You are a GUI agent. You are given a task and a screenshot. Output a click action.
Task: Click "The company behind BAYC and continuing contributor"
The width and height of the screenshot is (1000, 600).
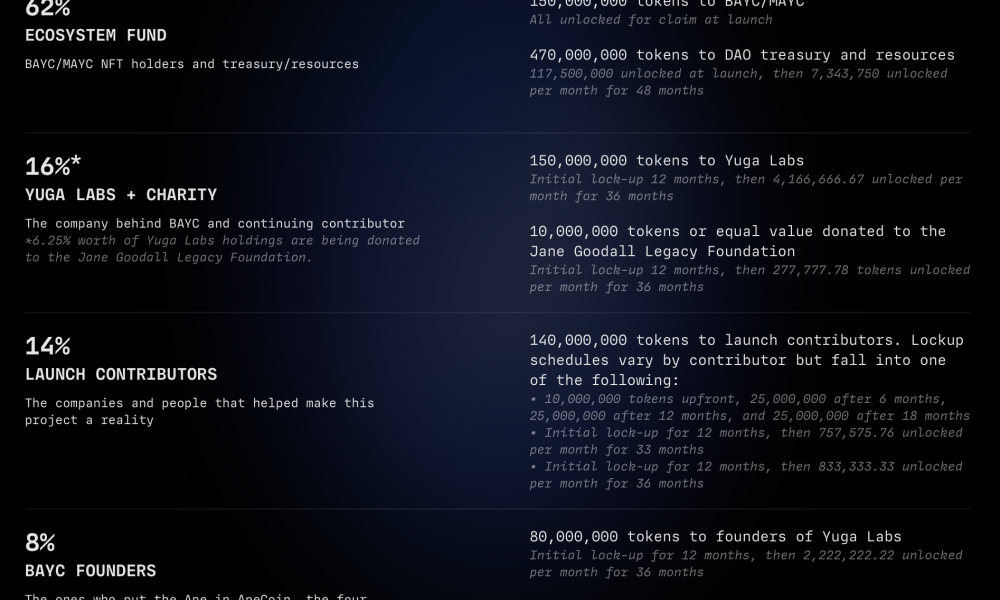click(215, 224)
